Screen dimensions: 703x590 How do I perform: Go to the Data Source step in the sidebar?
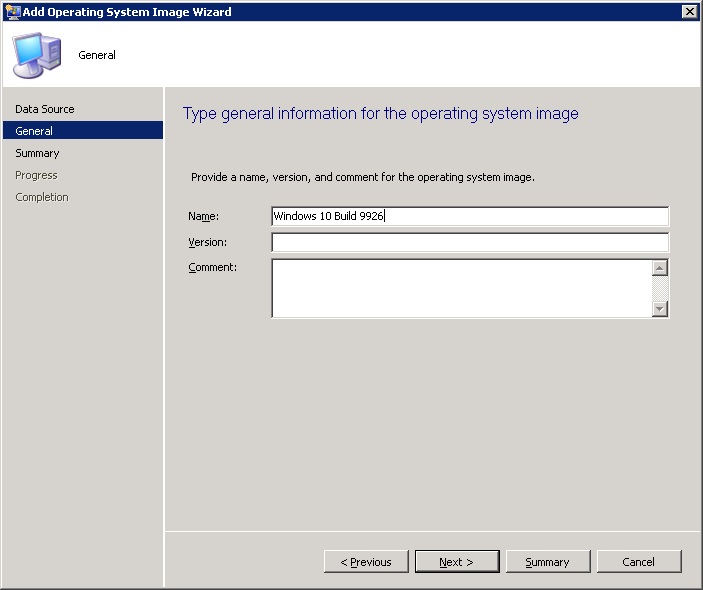[x=45, y=109]
